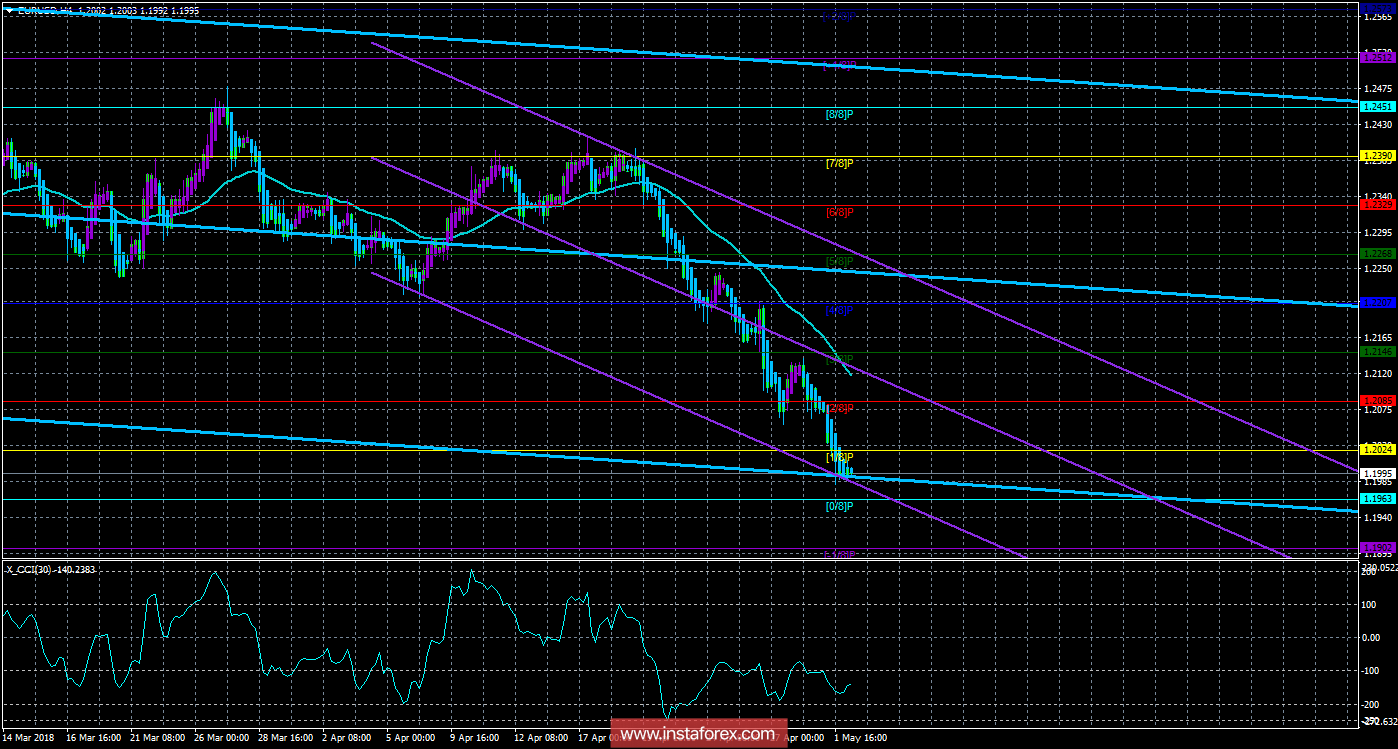Select the 1.2390 yellow price tag
The width and height of the screenshot is (1398, 749).
coord(1379,156)
